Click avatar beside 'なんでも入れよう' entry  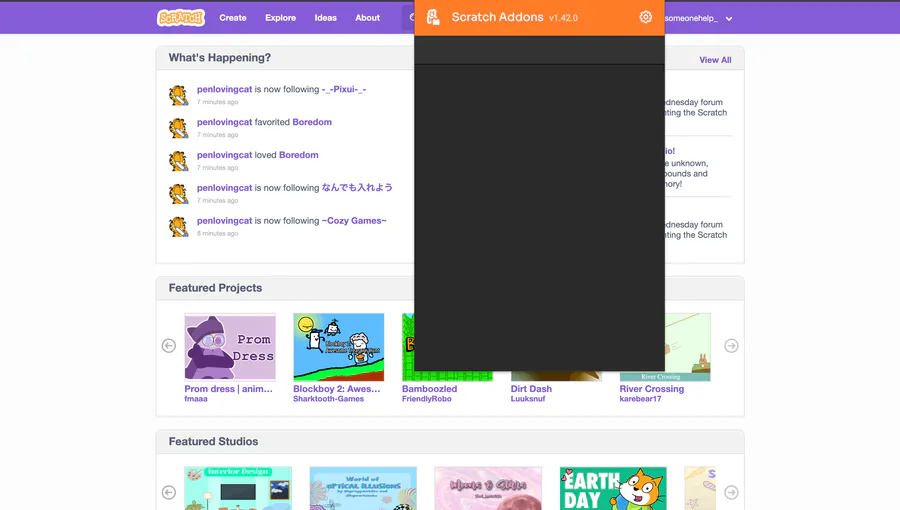(x=179, y=193)
